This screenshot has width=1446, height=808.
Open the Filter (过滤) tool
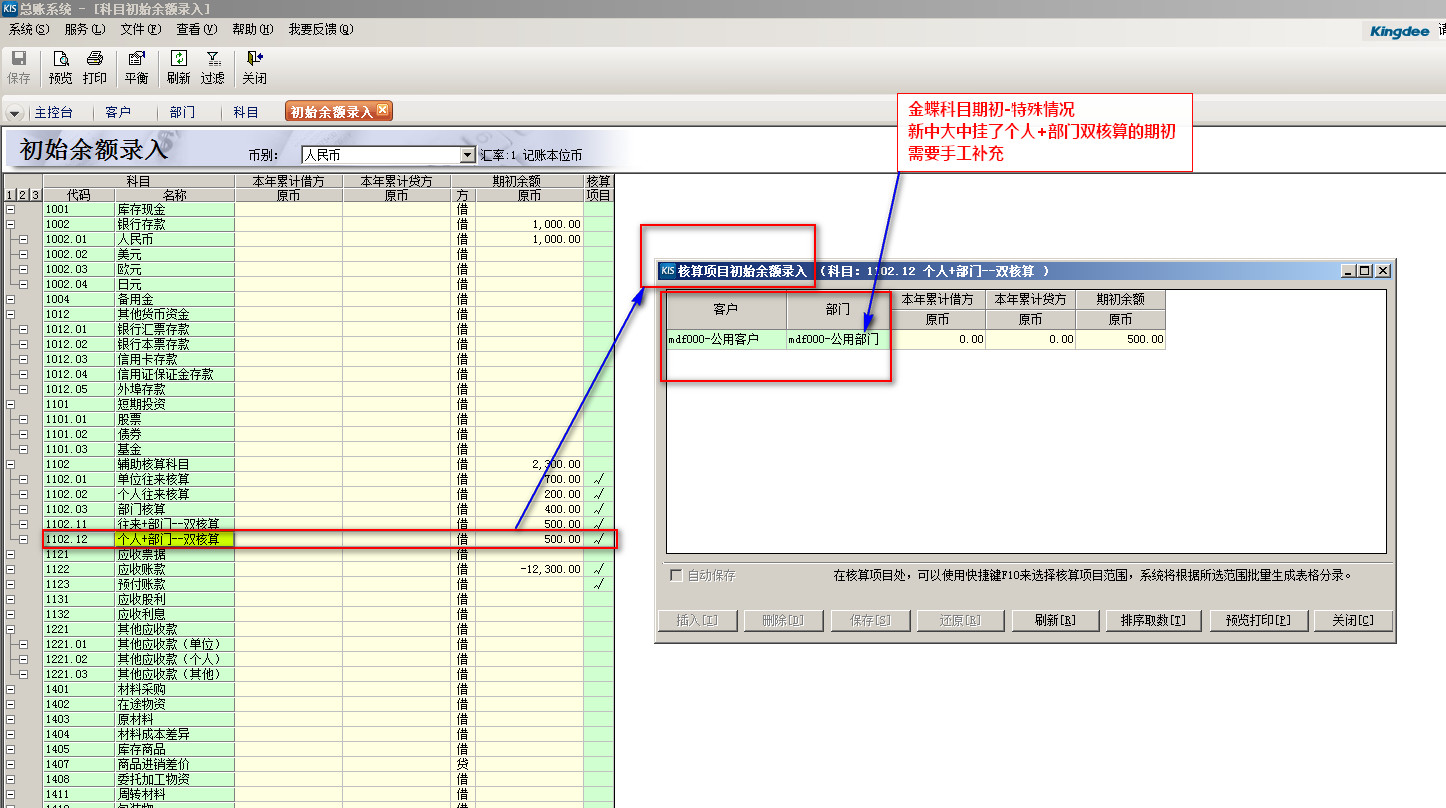pos(212,67)
